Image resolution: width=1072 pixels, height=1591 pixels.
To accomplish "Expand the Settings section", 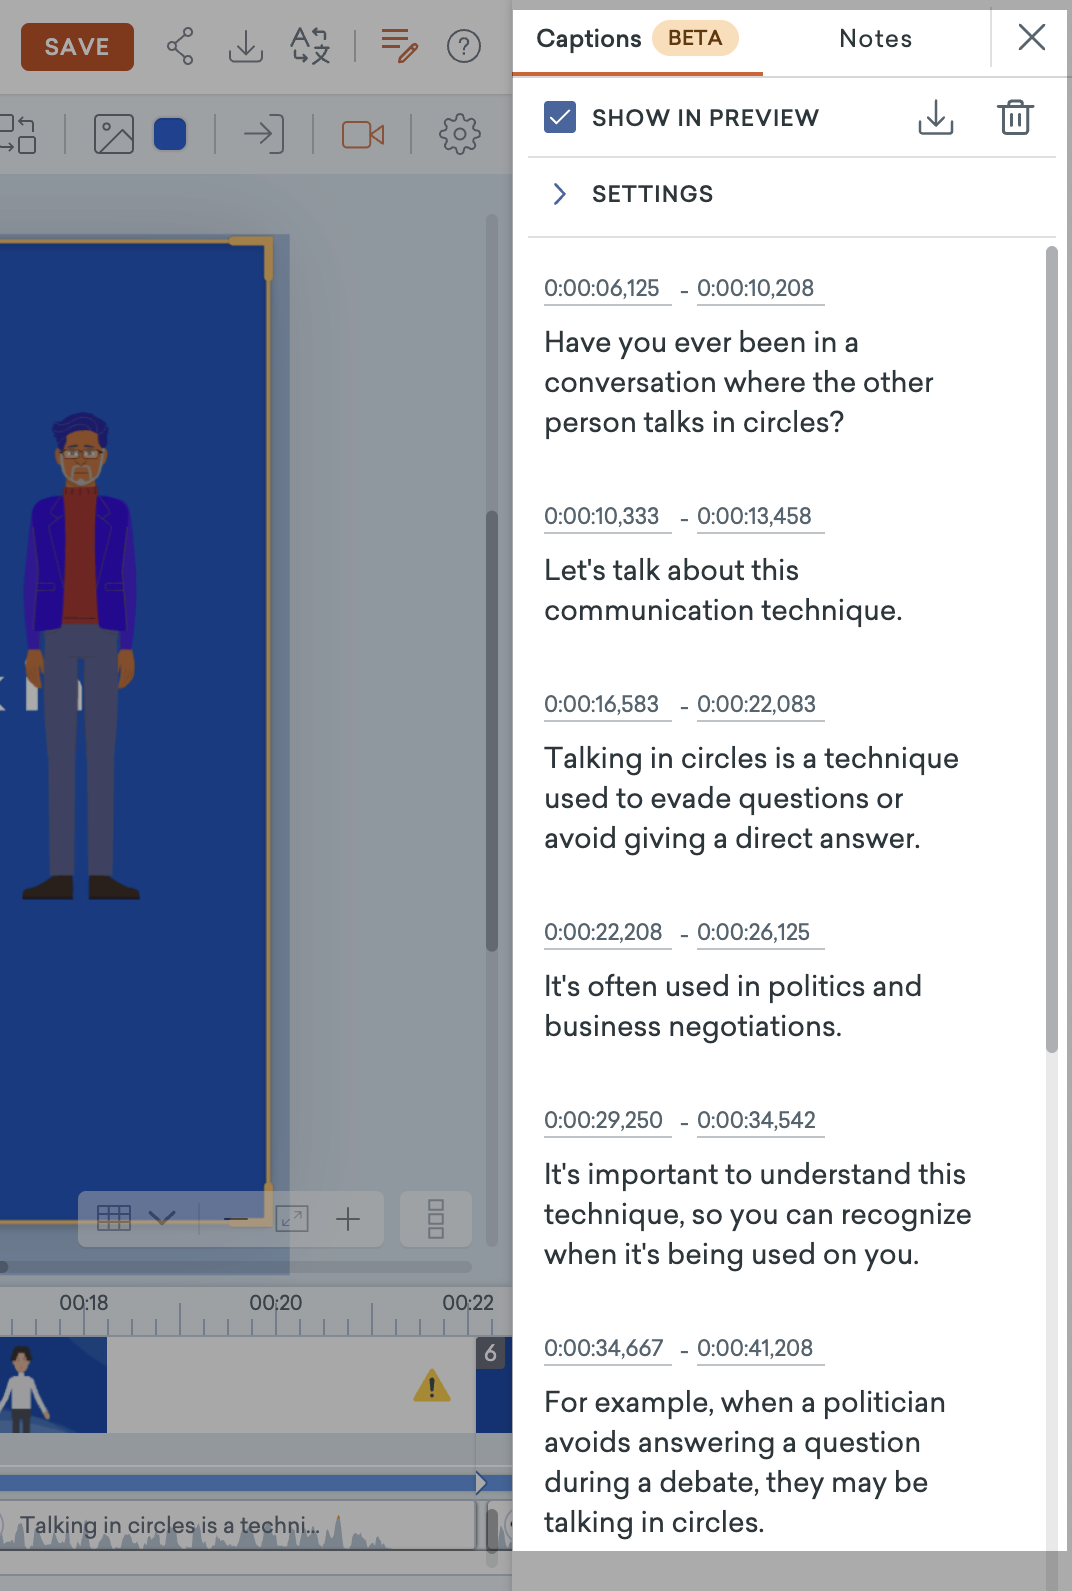I will 560,194.
